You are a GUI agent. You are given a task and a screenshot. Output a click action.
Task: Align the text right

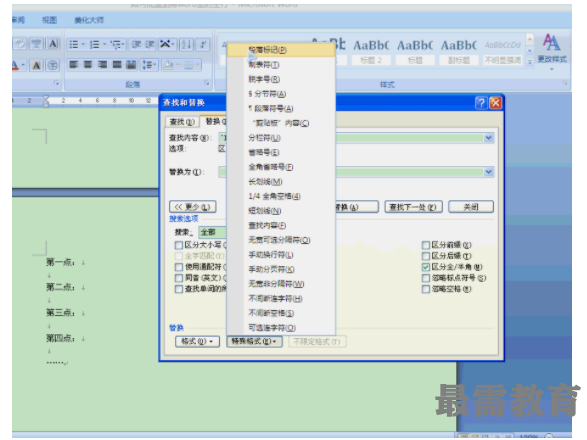pyautogui.click(x=102, y=65)
